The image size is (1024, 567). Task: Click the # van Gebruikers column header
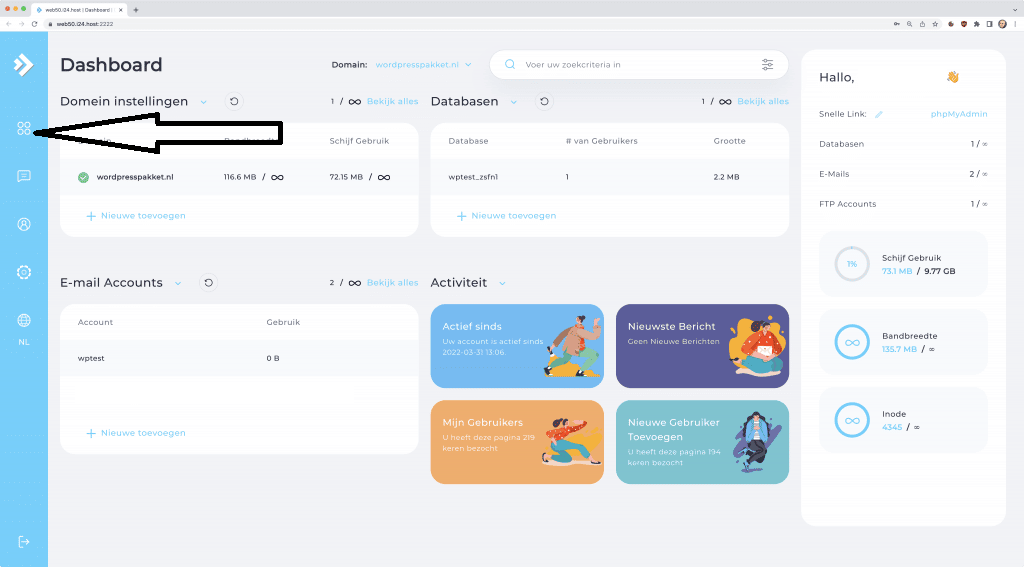[x=601, y=140]
